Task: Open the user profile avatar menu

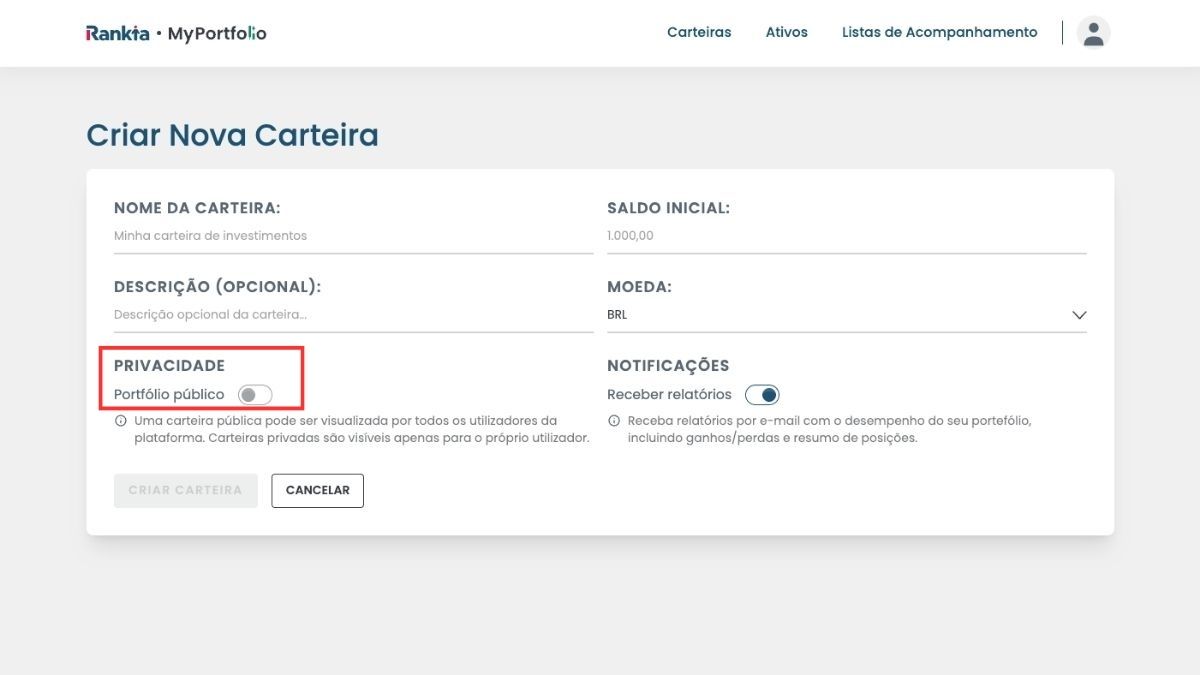Action: [1093, 32]
